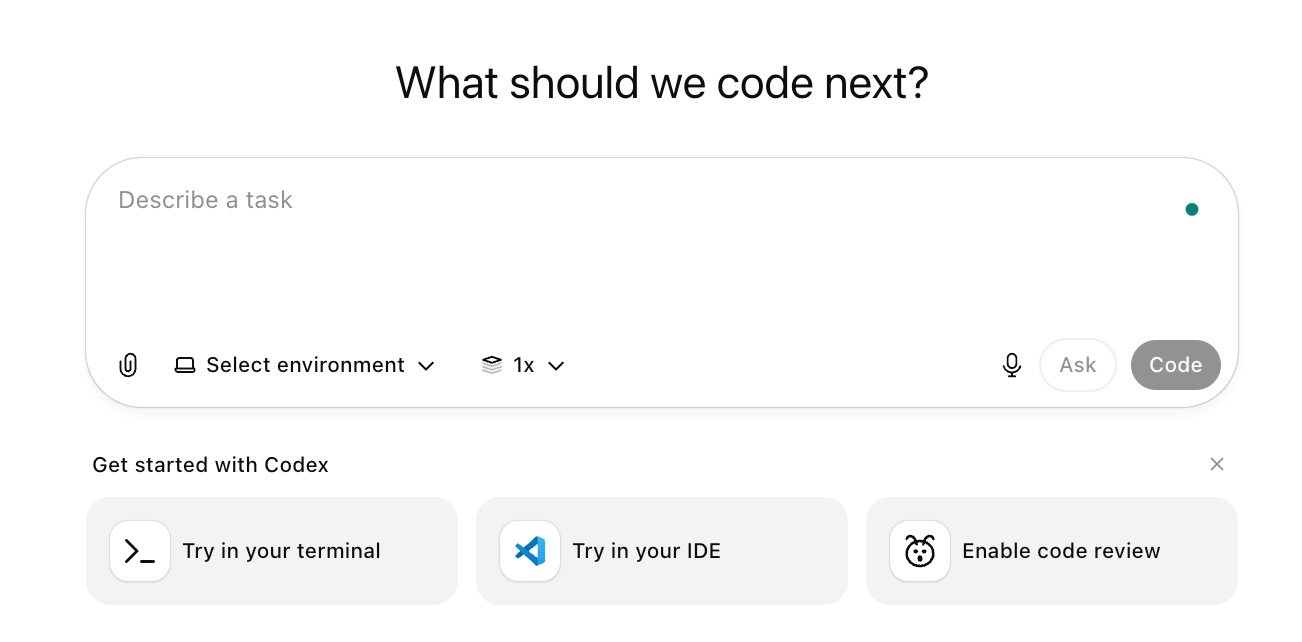Click the terminal prompt icon

click(x=140, y=551)
